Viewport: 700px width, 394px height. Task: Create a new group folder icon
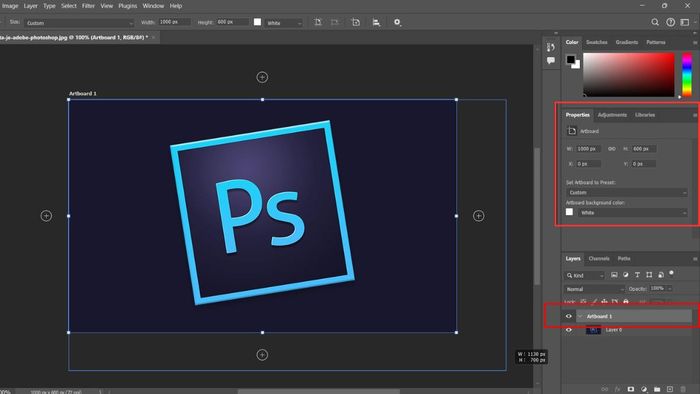(x=657, y=390)
